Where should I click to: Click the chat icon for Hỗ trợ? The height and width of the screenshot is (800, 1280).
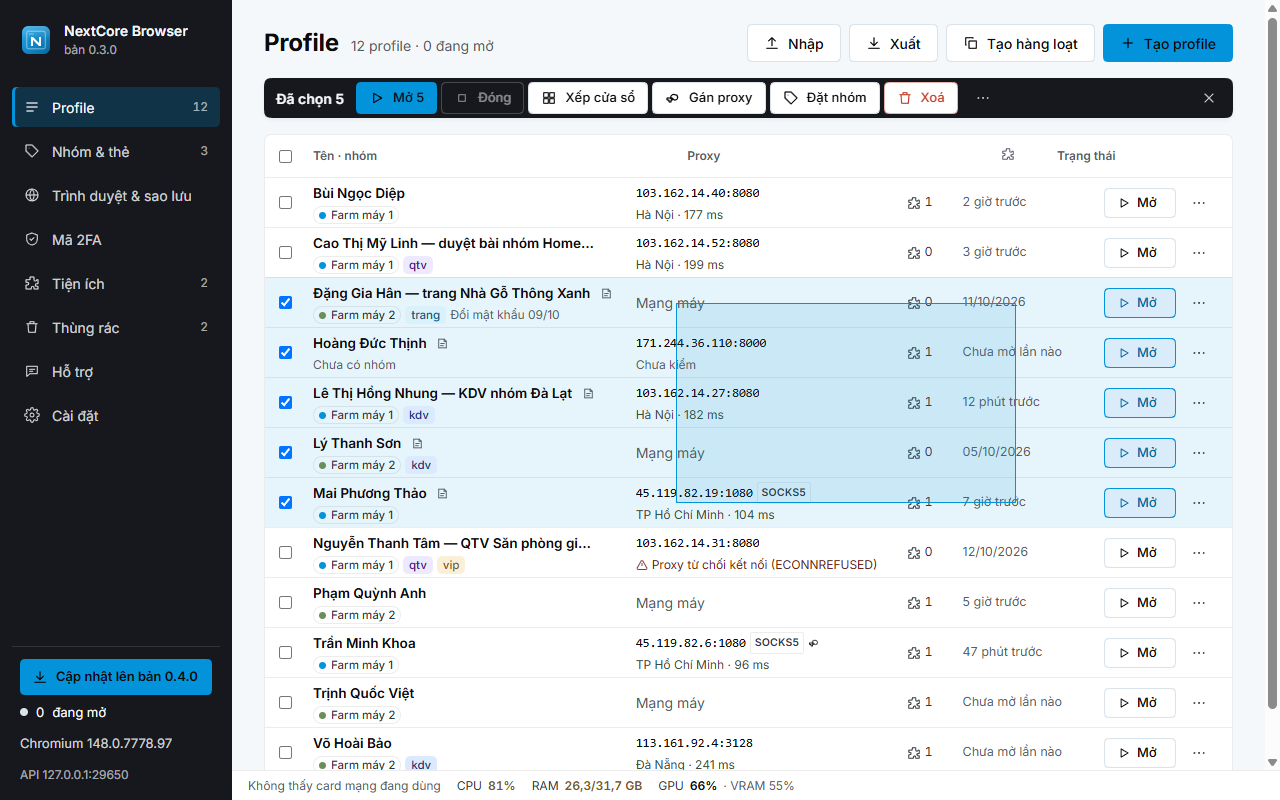pyautogui.click(x=32, y=372)
